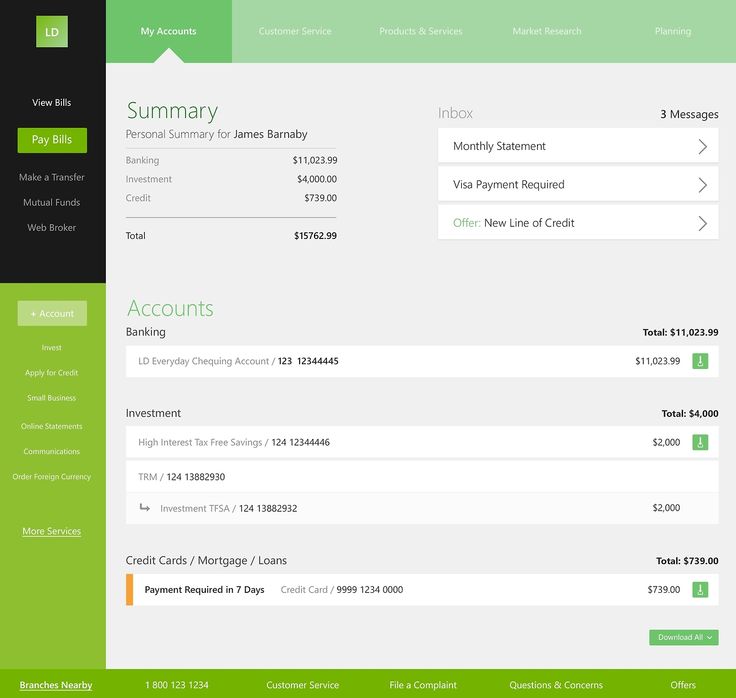Select the Investment TFSA / 124 13882932 row

422,508
